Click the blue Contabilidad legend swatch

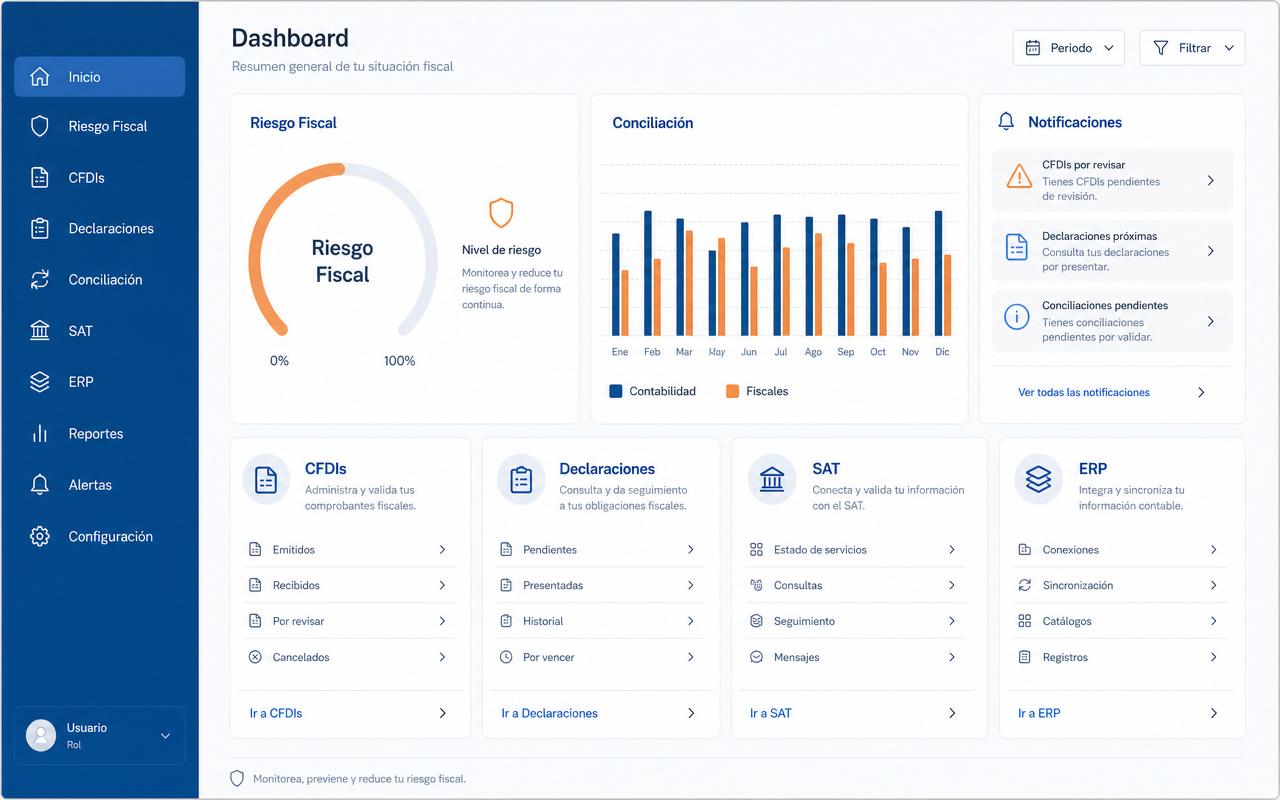(616, 391)
